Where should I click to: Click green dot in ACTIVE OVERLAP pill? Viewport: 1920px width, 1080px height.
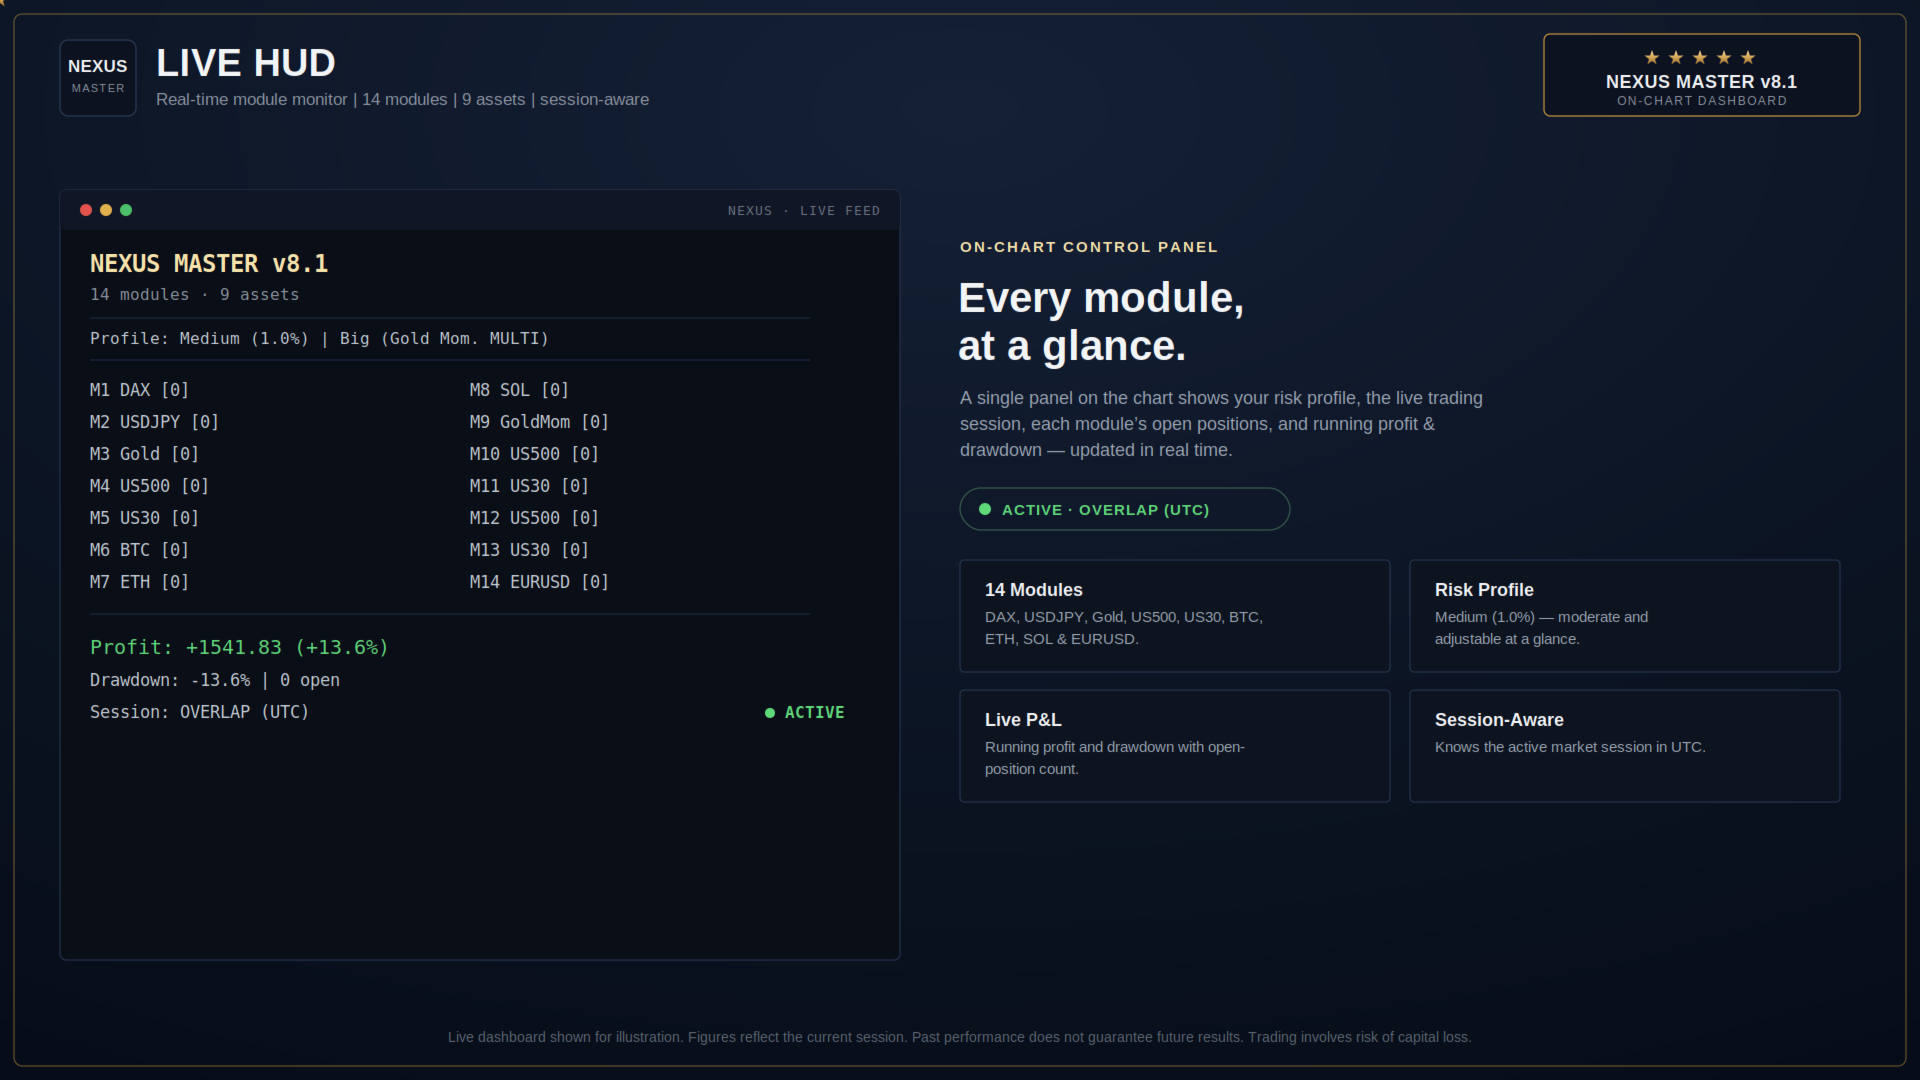click(x=985, y=509)
